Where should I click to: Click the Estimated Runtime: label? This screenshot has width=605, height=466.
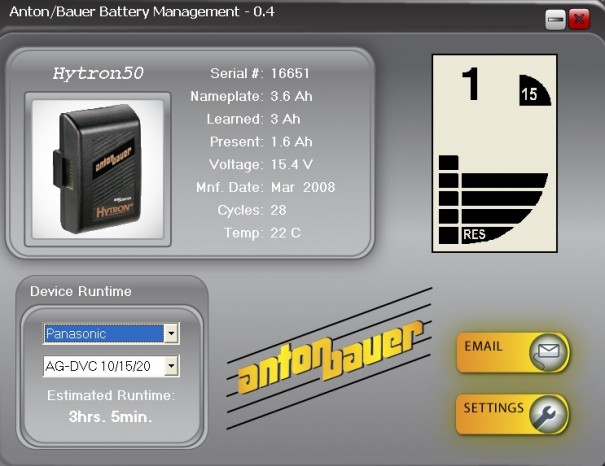pyautogui.click(x=111, y=395)
